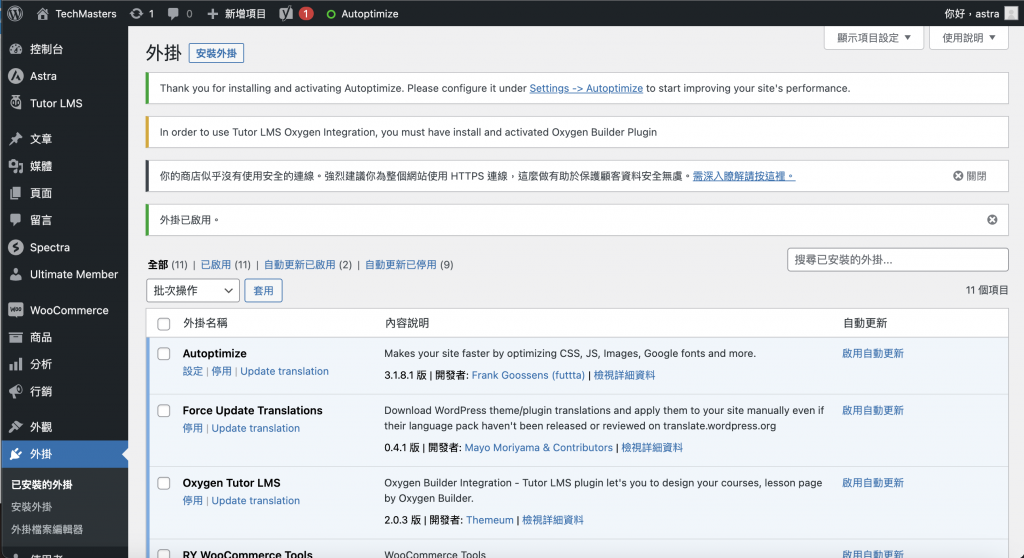The width and height of the screenshot is (1024, 558).
Task: Follow the Settings -> Autoptimize link
Action: [x=586, y=88]
